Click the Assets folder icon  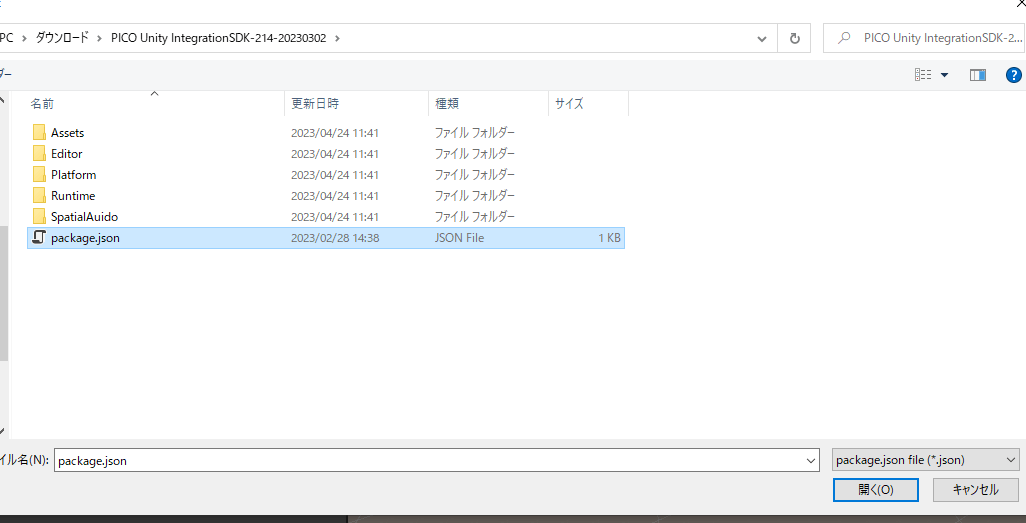pyautogui.click(x=39, y=132)
